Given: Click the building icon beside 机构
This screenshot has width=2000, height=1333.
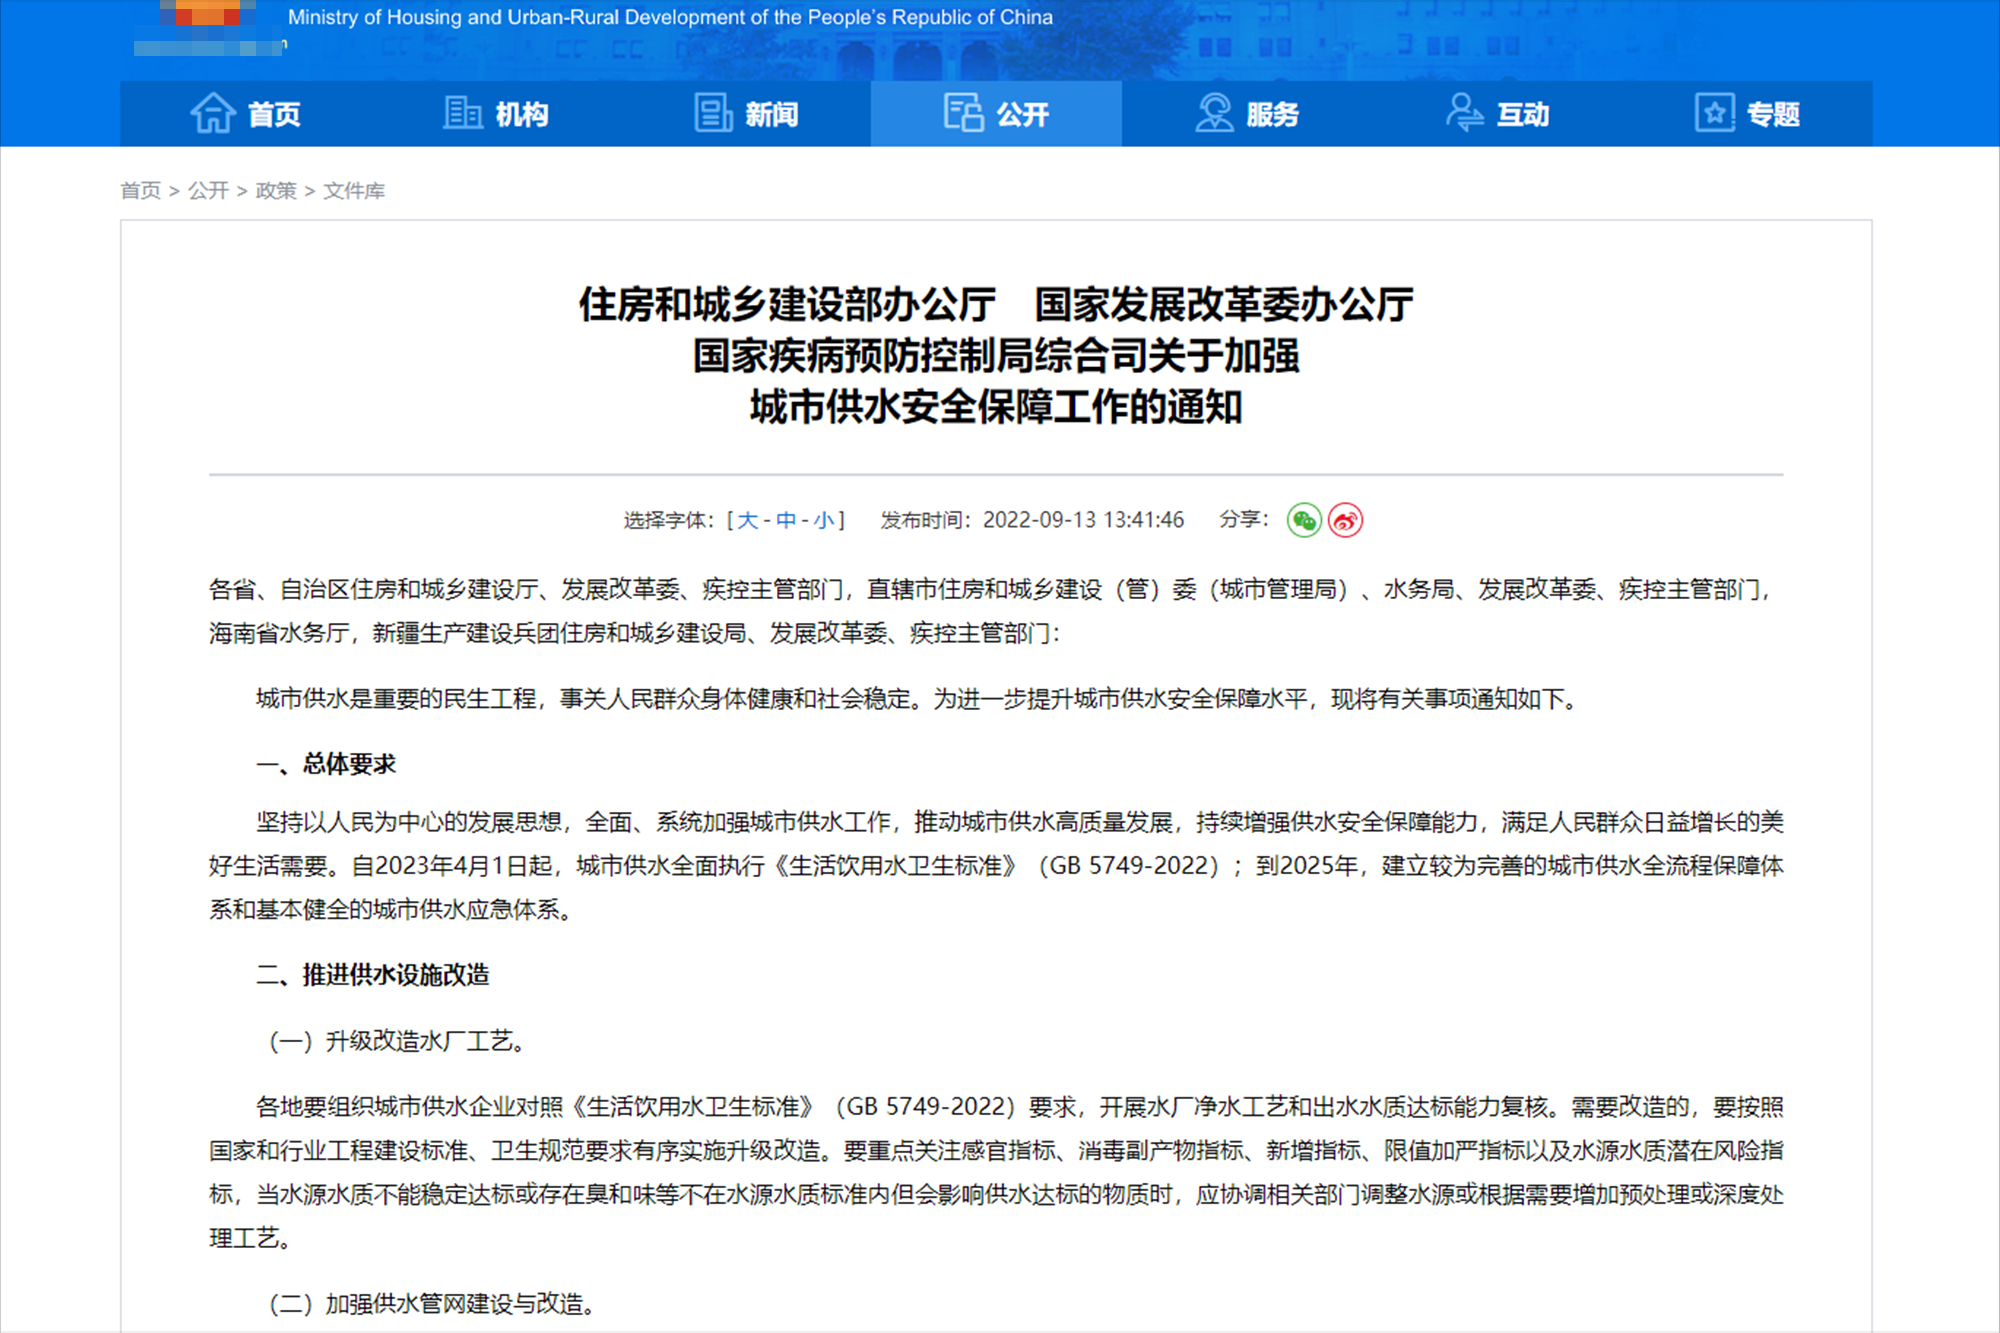Looking at the screenshot, I should (x=463, y=113).
